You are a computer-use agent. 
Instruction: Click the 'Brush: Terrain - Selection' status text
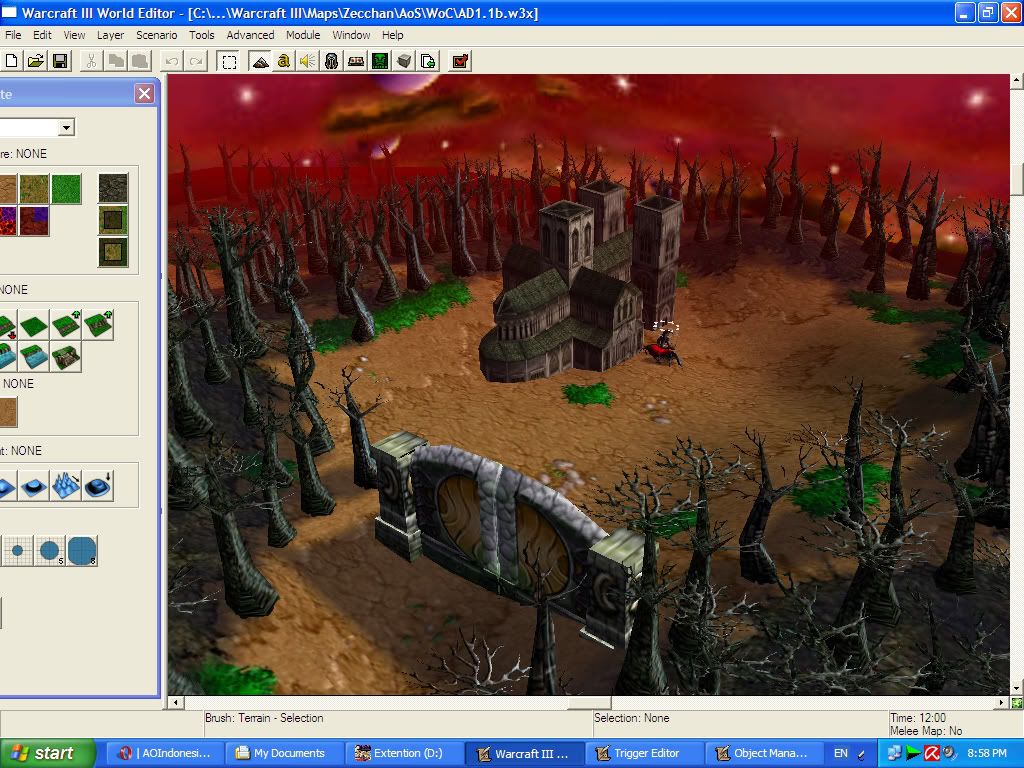pos(264,718)
